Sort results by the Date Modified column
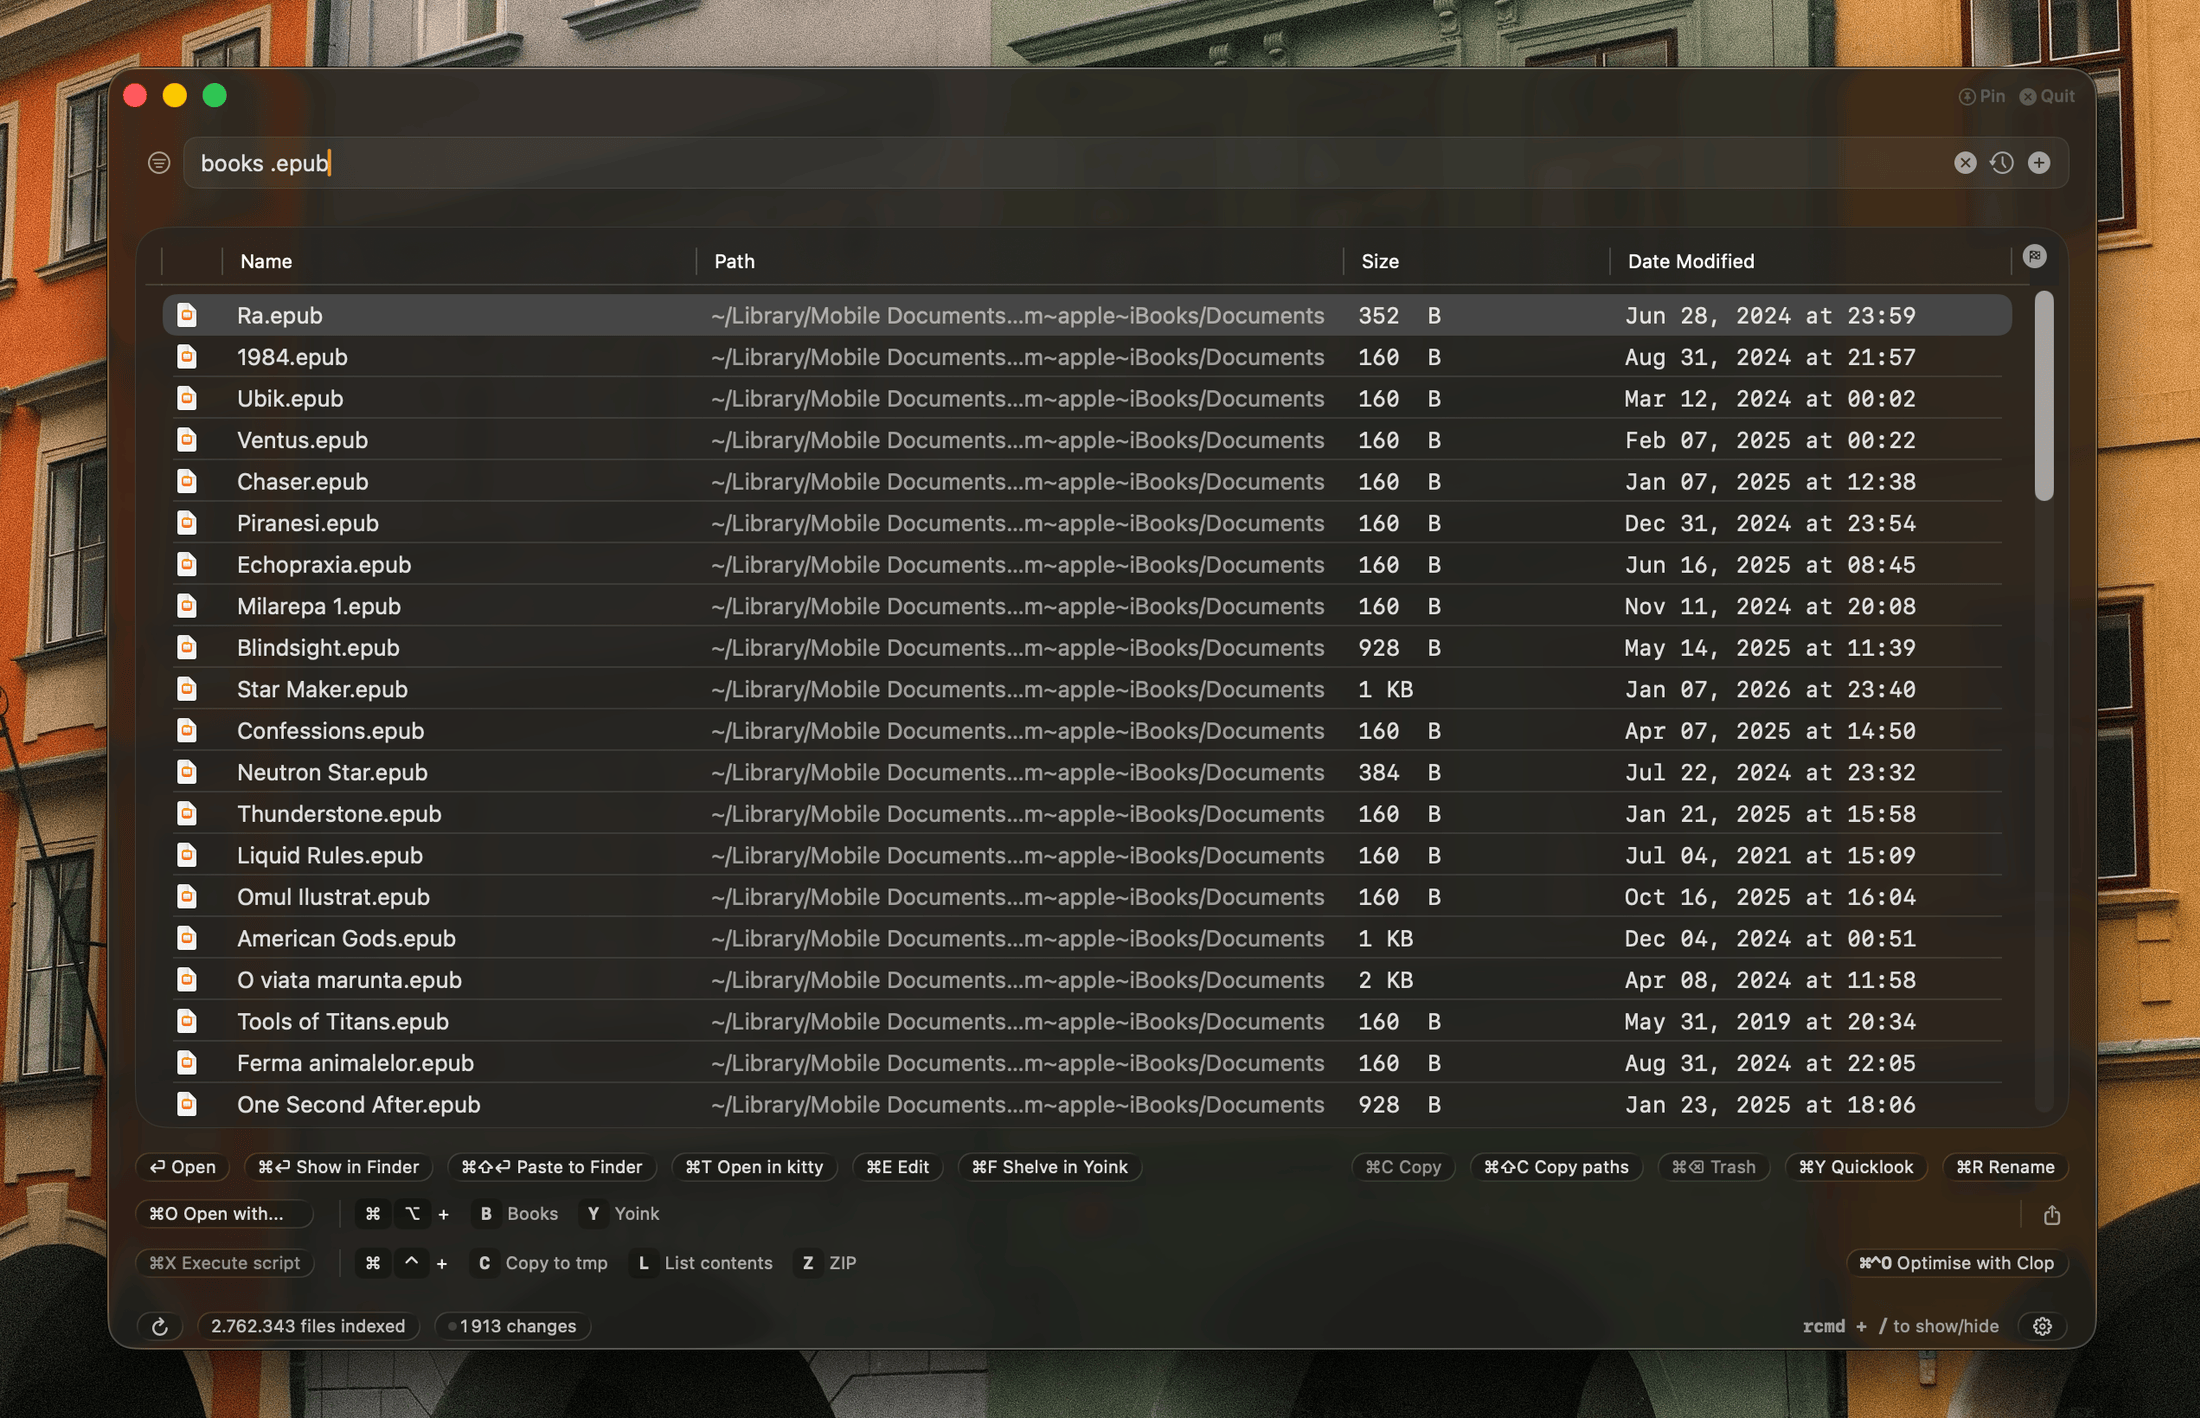Image resolution: width=2200 pixels, height=1418 pixels. (1690, 261)
